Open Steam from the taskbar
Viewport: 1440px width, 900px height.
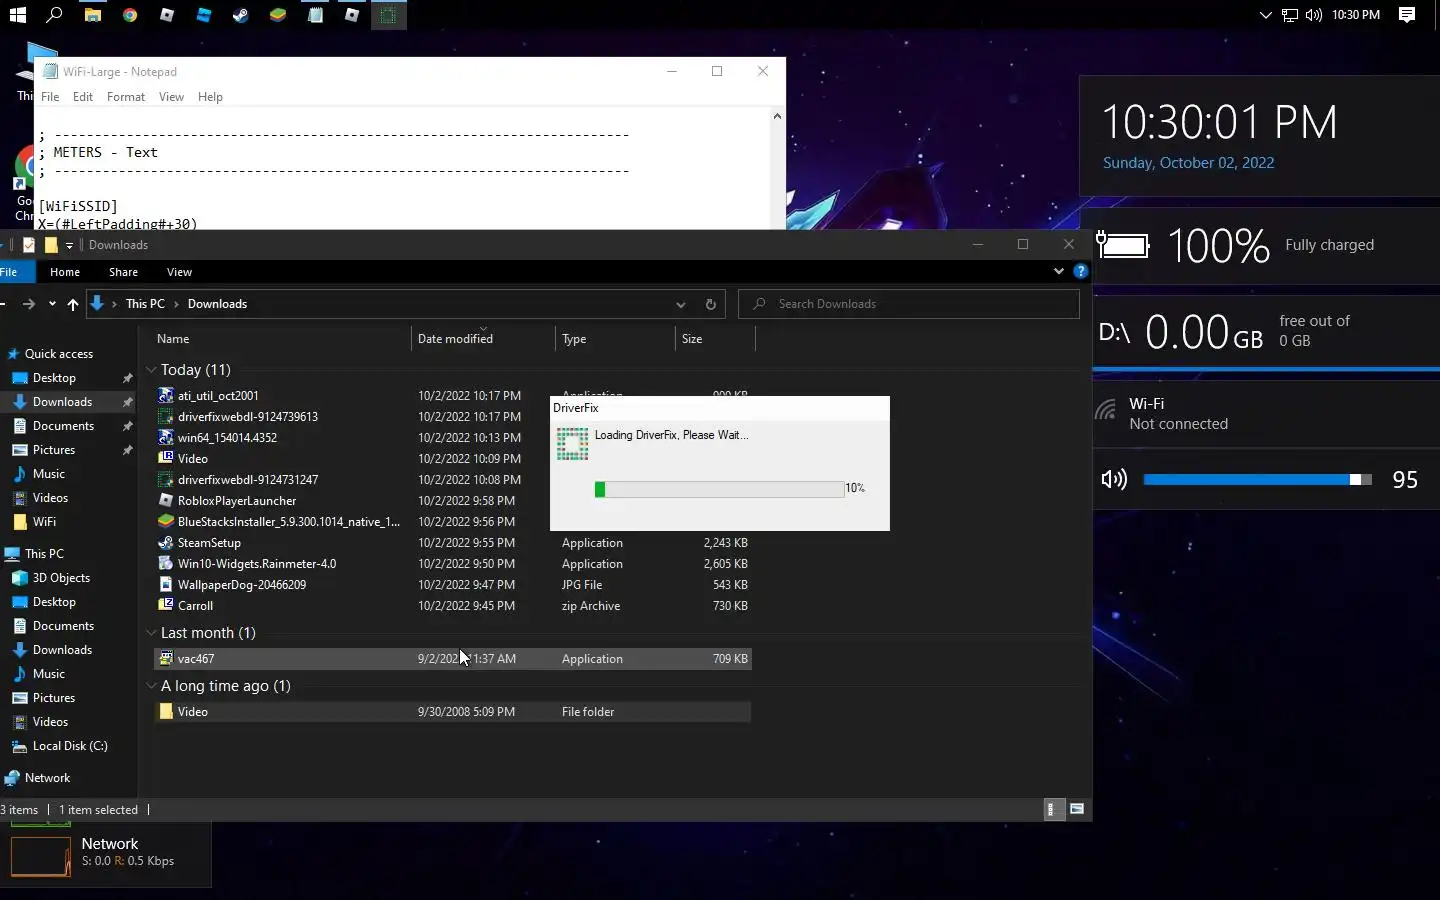pos(241,15)
